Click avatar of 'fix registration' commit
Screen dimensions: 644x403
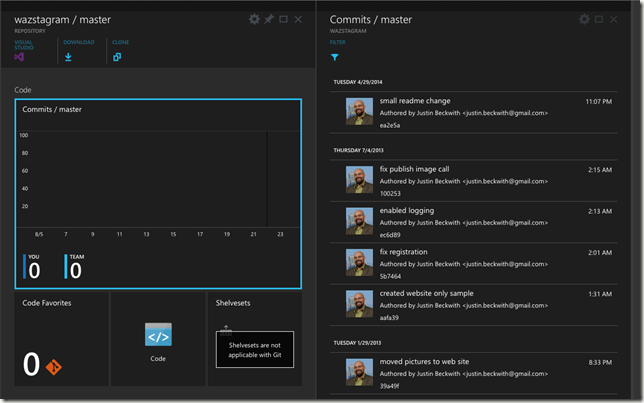point(359,263)
